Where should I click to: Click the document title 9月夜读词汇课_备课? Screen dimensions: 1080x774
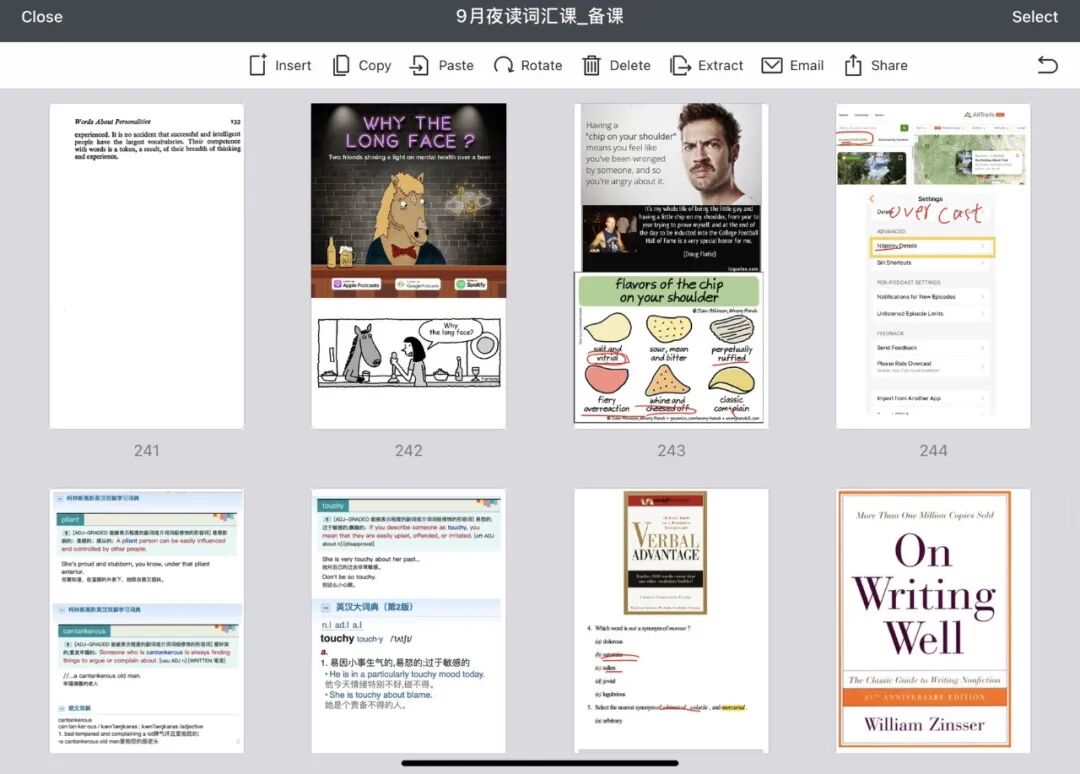pos(540,17)
